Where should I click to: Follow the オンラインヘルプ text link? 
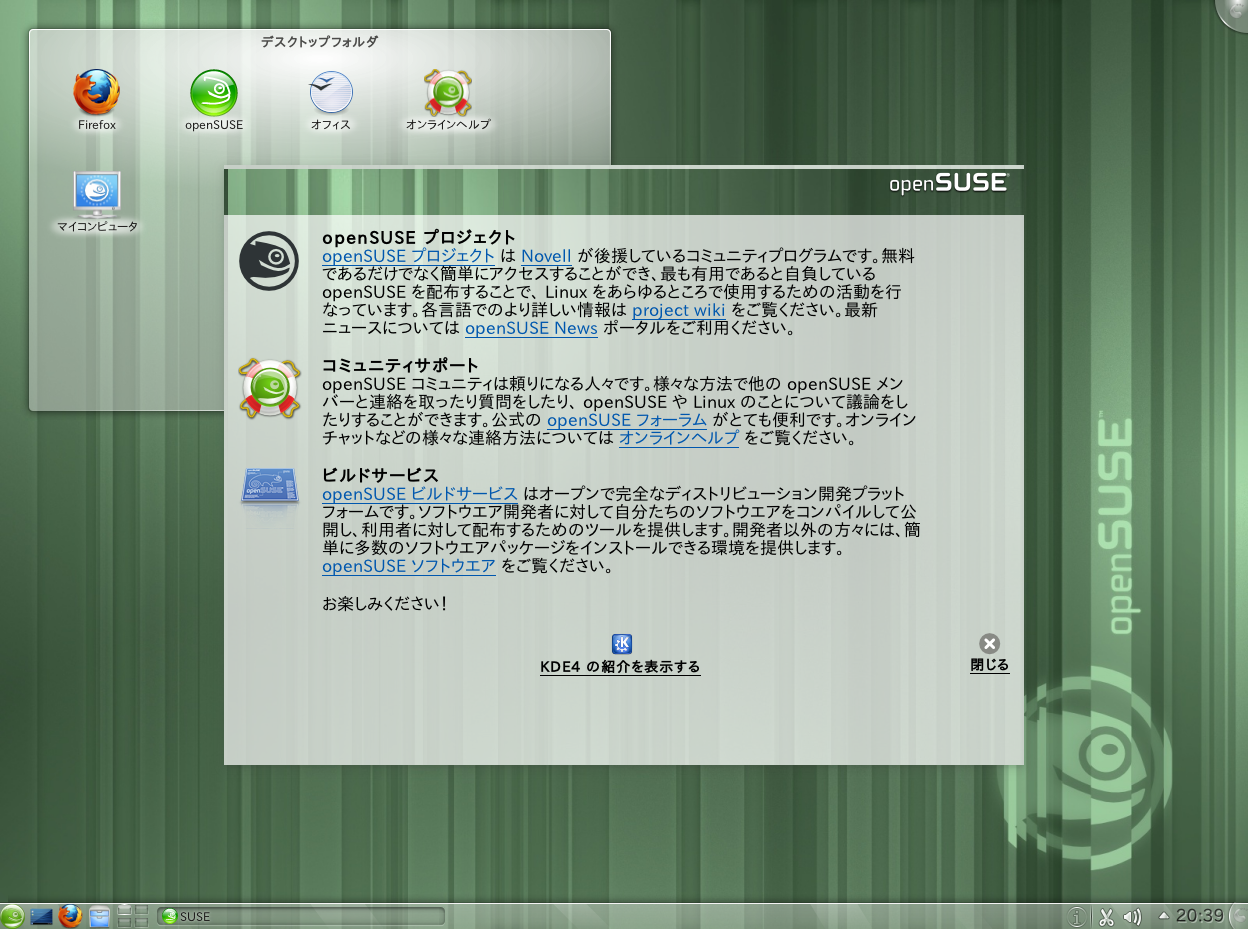679,438
